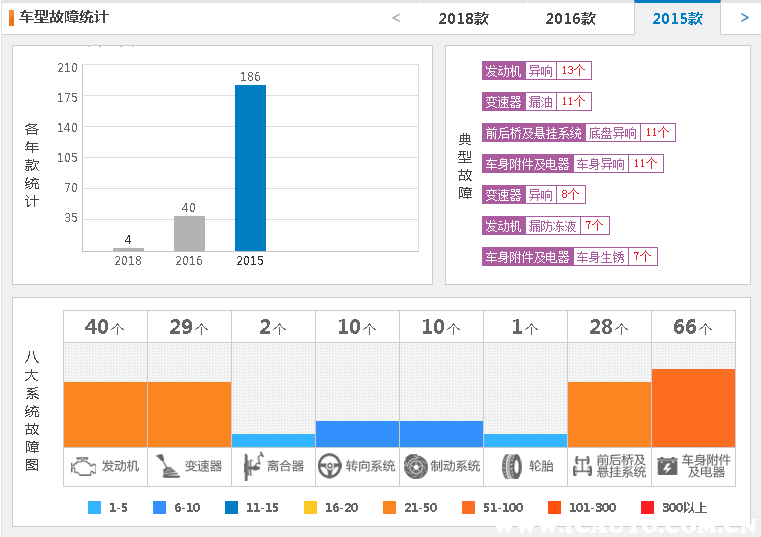Click the suspension (前后桥及悬挂系统) icon
Viewport: 761px width, 537px height.
(x=581, y=466)
